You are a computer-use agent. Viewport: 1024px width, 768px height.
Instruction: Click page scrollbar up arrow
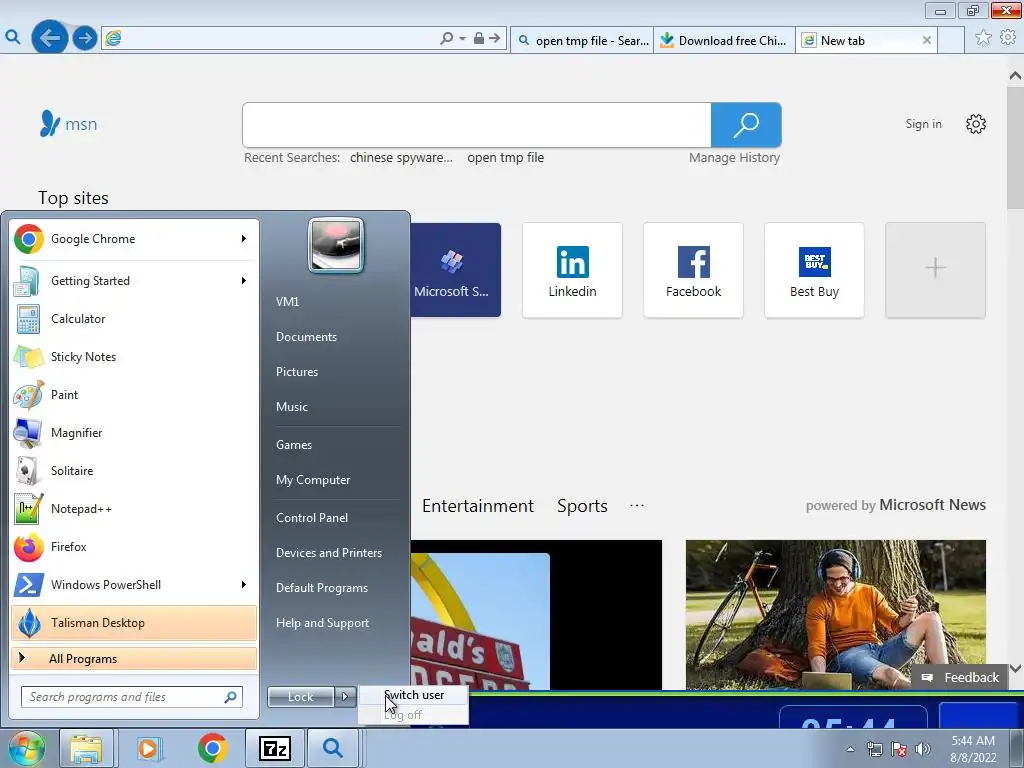1016,76
